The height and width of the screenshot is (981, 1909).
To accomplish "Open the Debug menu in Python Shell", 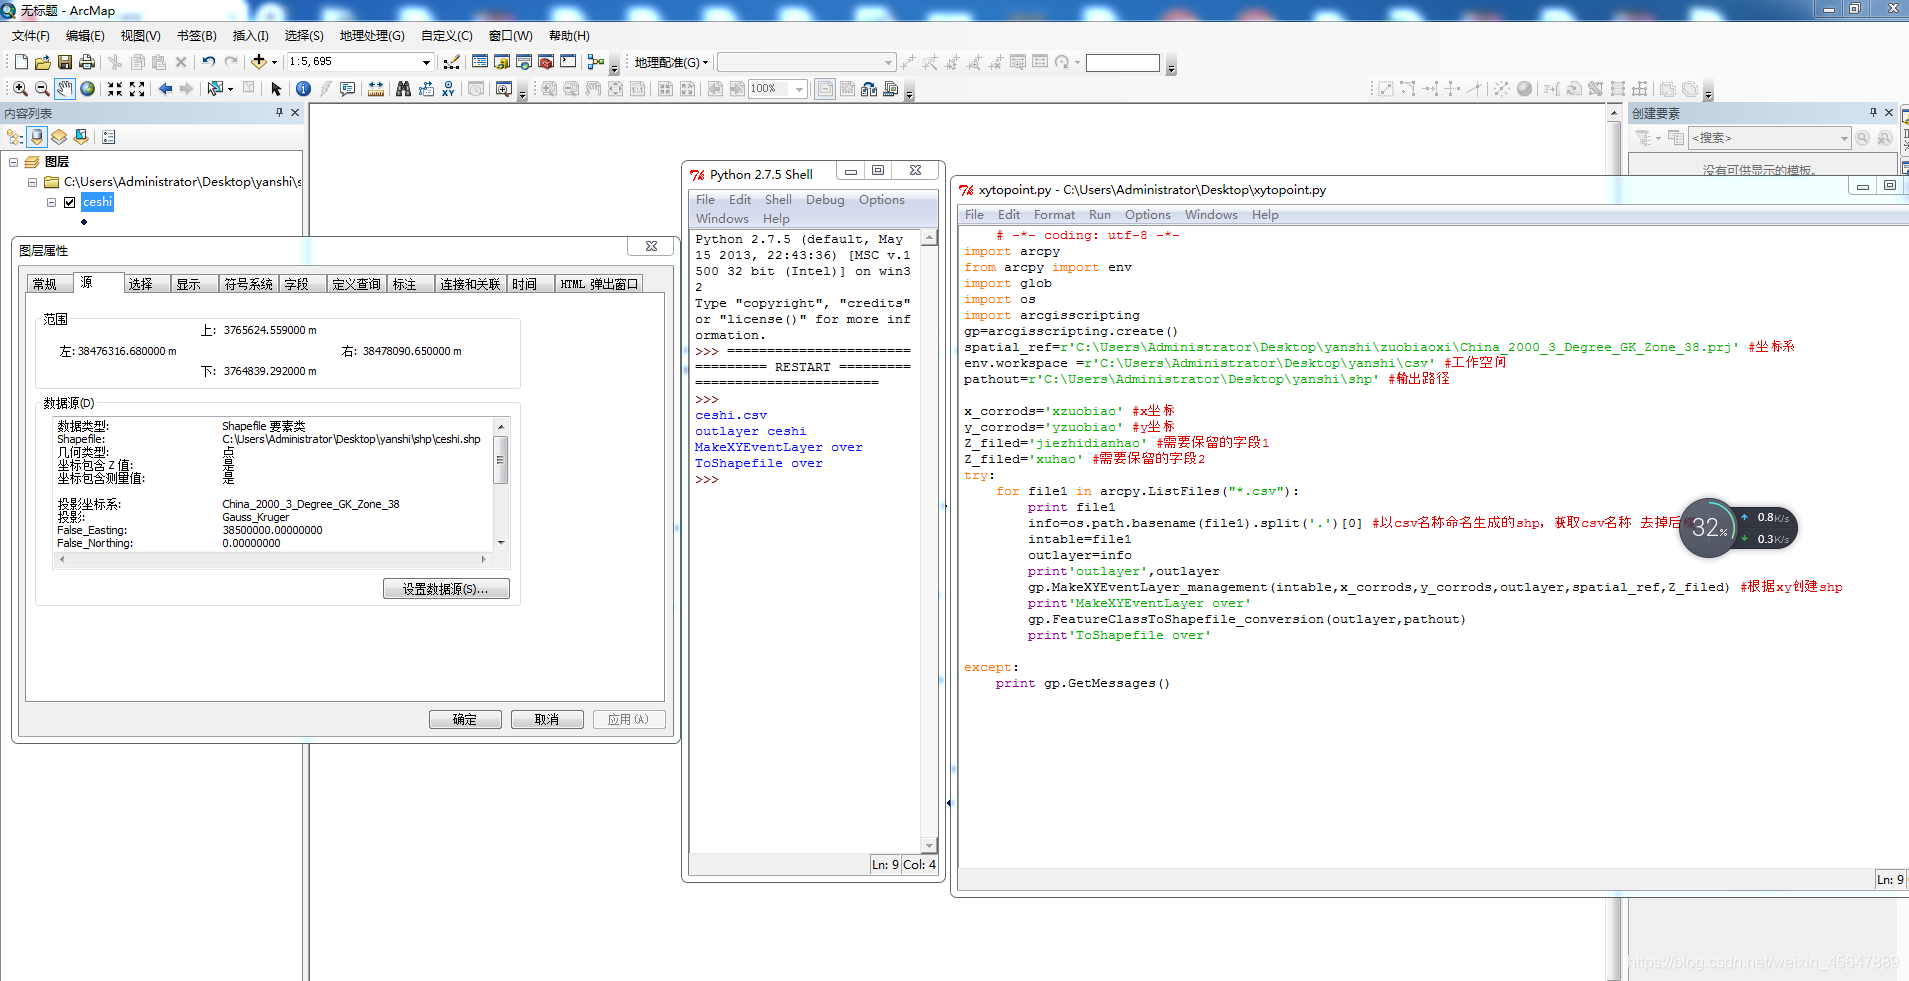I will [825, 200].
